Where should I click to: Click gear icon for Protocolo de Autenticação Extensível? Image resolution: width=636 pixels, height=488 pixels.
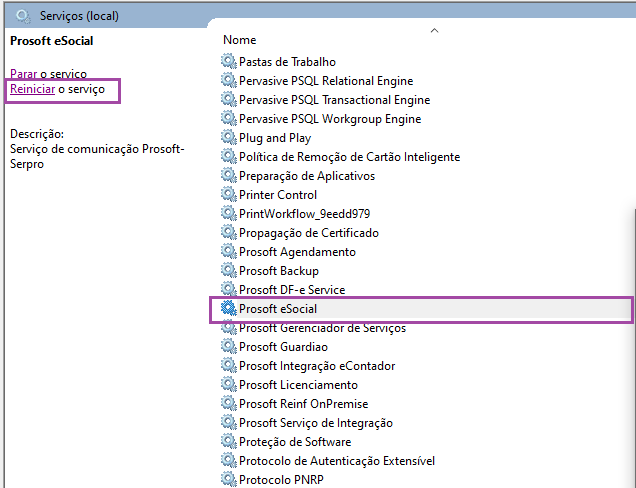tap(229, 461)
